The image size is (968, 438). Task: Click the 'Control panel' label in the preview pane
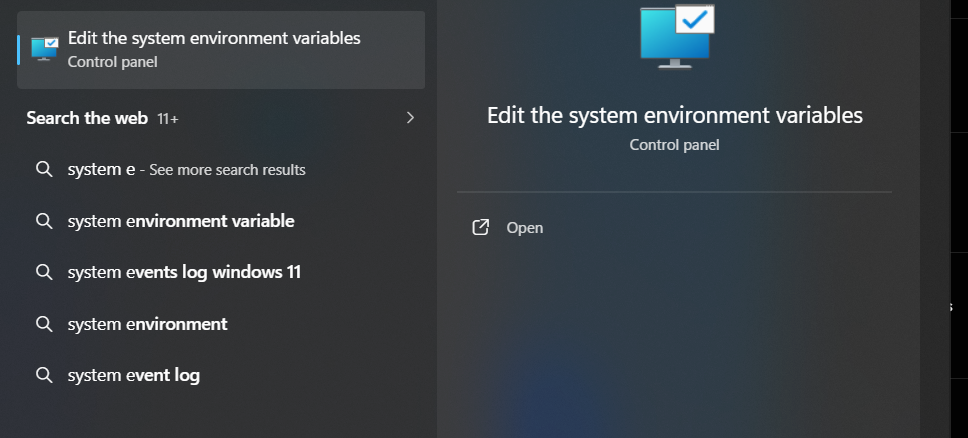pyautogui.click(x=674, y=145)
